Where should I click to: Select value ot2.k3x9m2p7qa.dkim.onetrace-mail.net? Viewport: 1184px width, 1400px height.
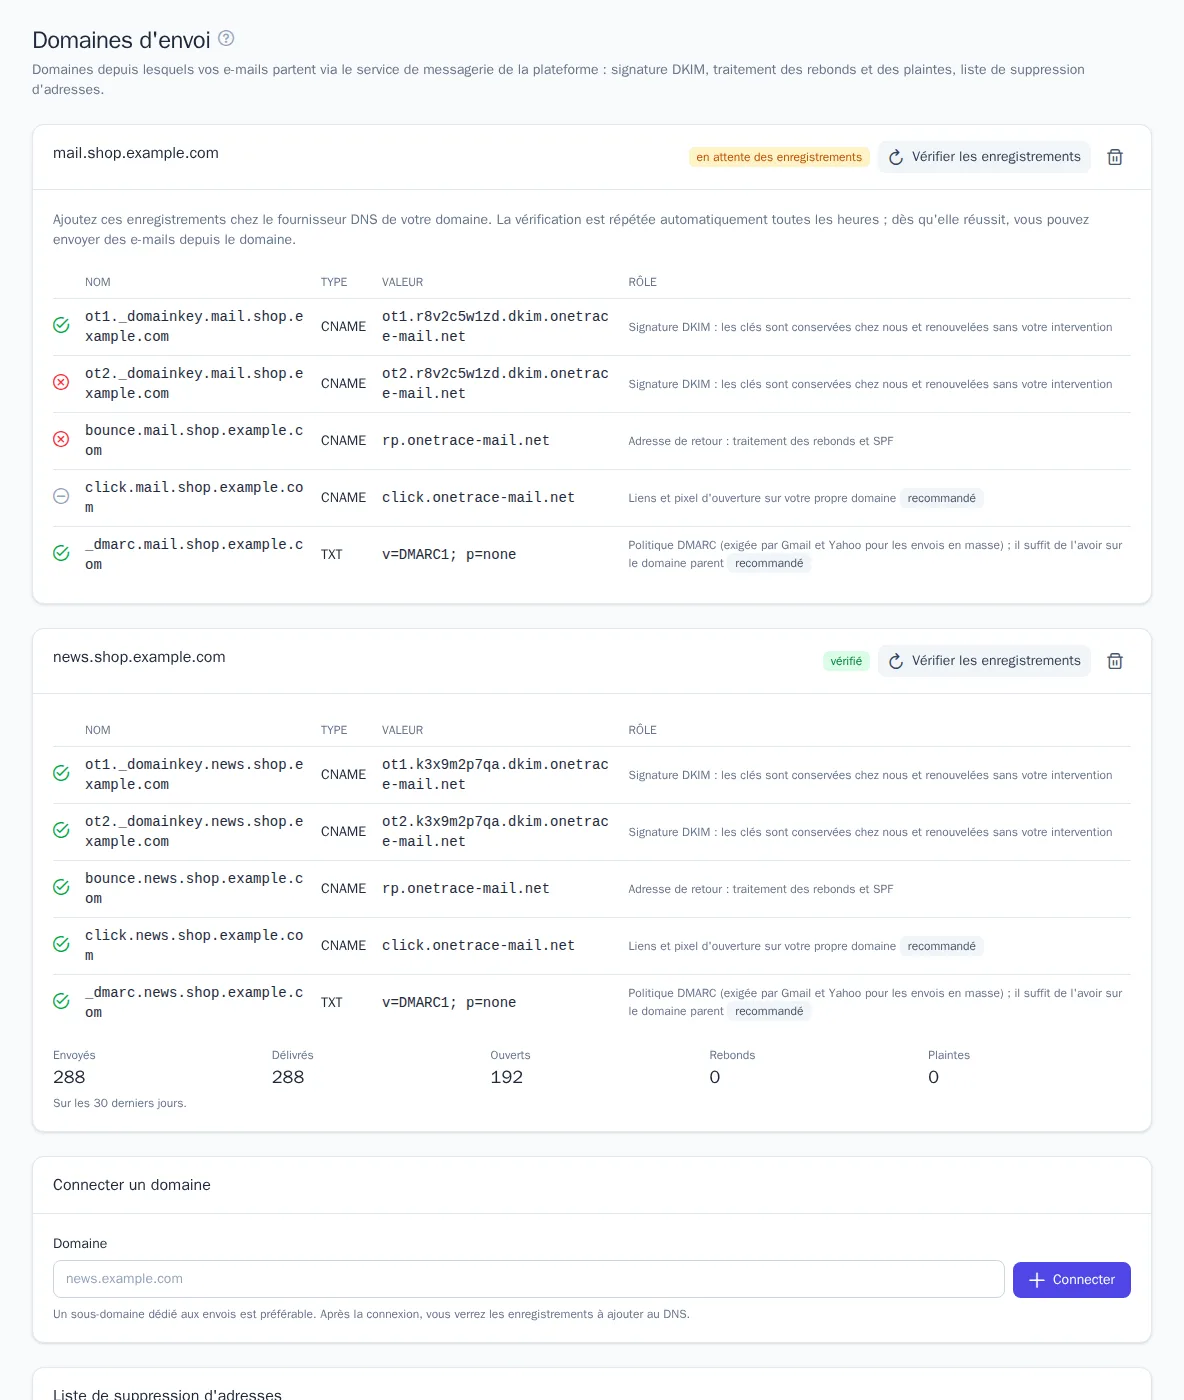click(495, 832)
